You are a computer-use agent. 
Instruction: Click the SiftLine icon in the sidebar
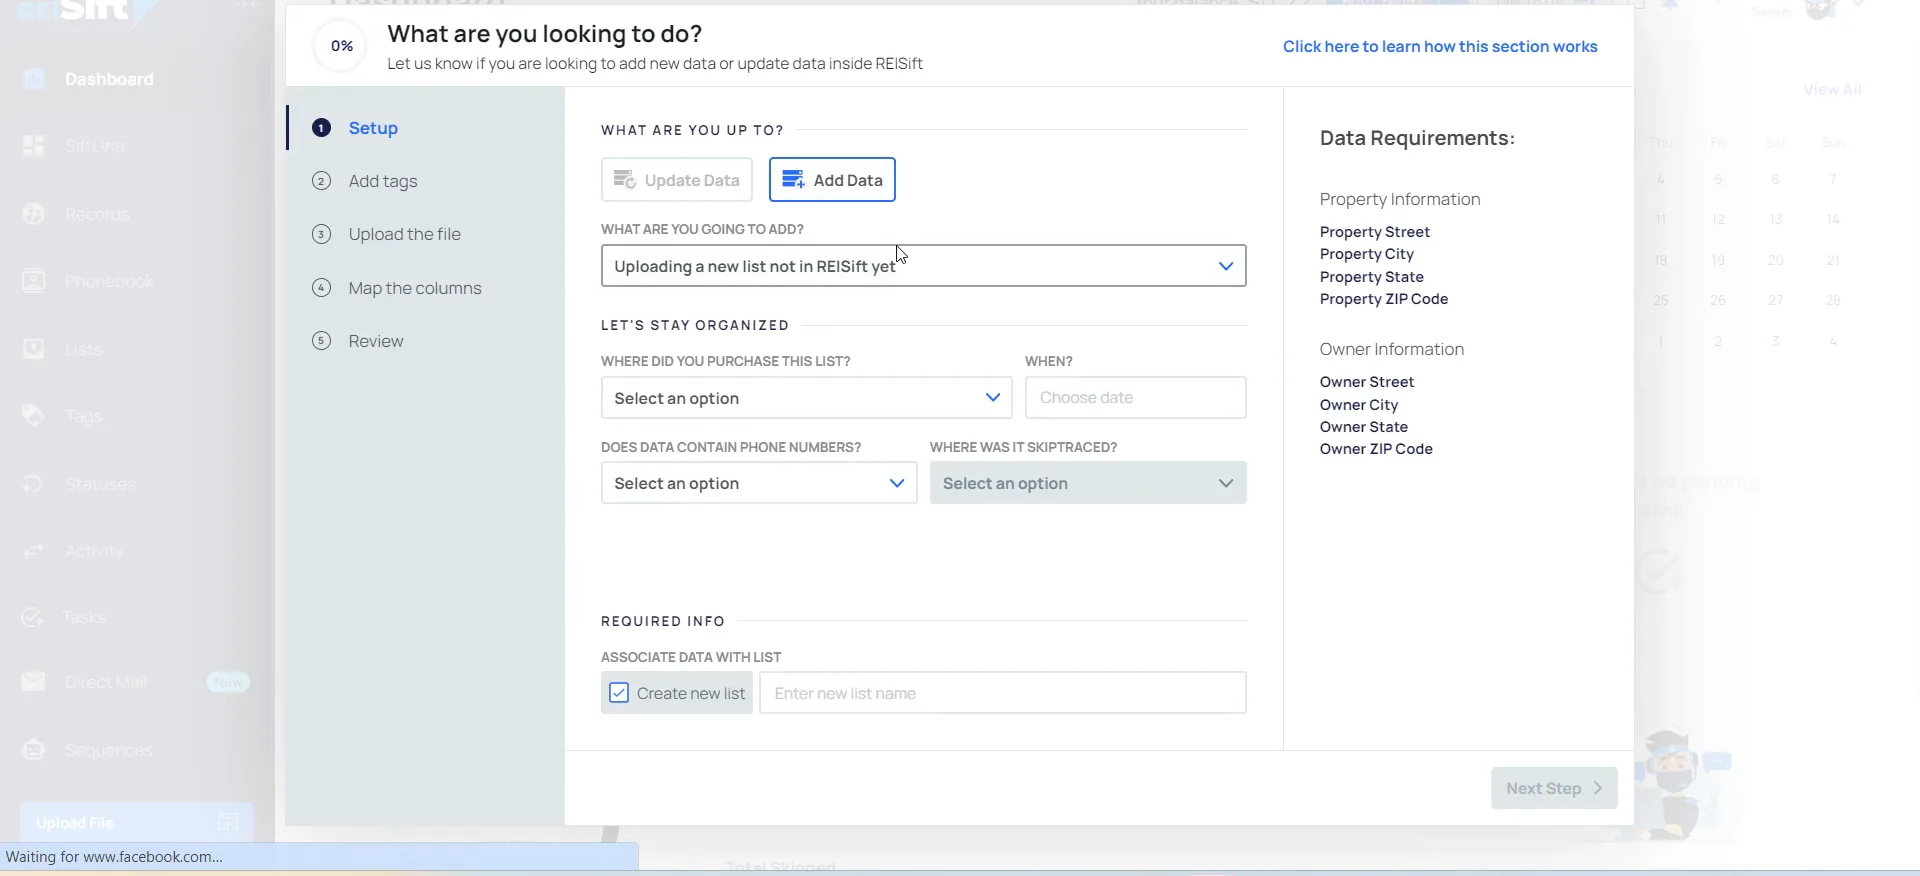click(x=34, y=146)
